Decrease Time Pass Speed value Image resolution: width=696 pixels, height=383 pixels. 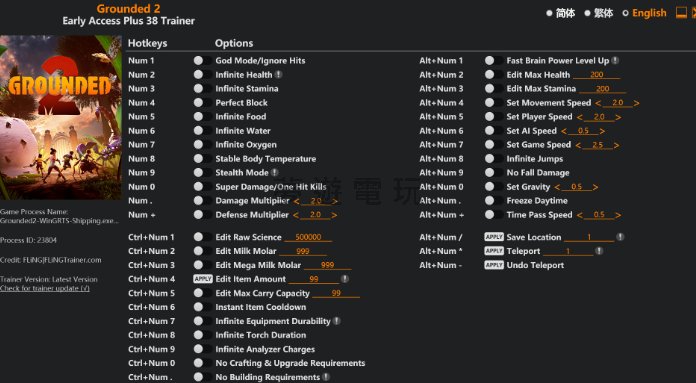pyautogui.click(x=580, y=215)
